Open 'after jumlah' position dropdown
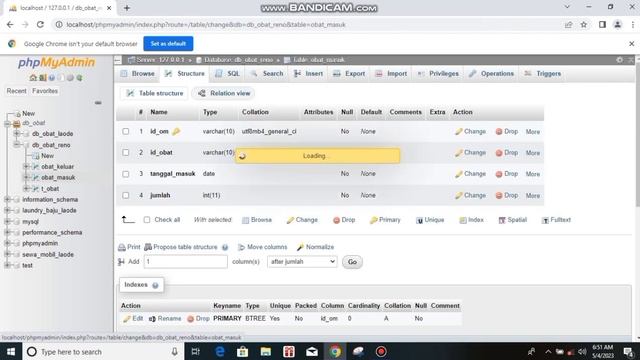Viewport: 640px width, 360px height. pyautogui.click(x=302, y=262)
